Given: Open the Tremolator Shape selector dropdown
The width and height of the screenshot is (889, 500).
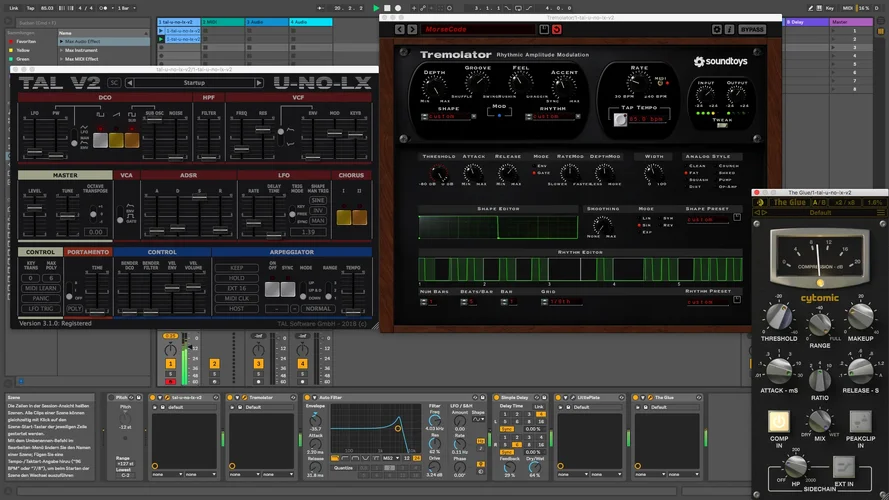Looking at the screenshot, I should click(448, 116).
